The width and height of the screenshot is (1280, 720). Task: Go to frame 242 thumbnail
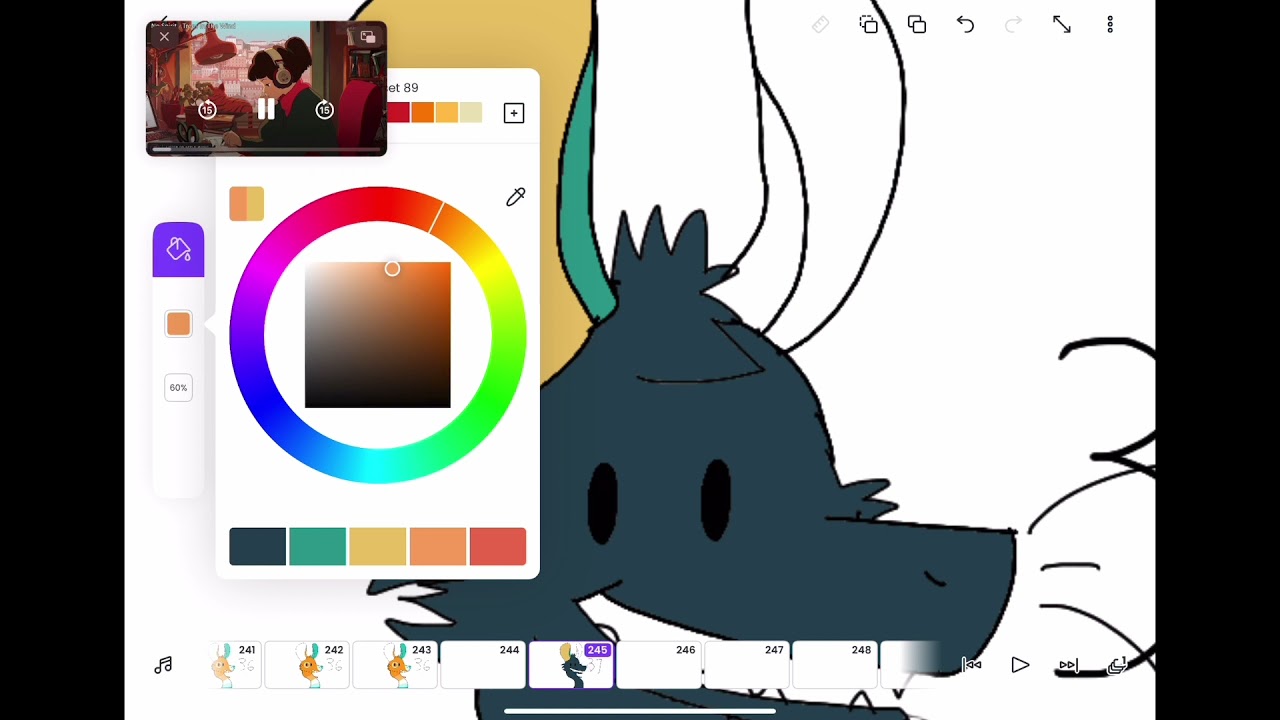(x=307, y=665)
